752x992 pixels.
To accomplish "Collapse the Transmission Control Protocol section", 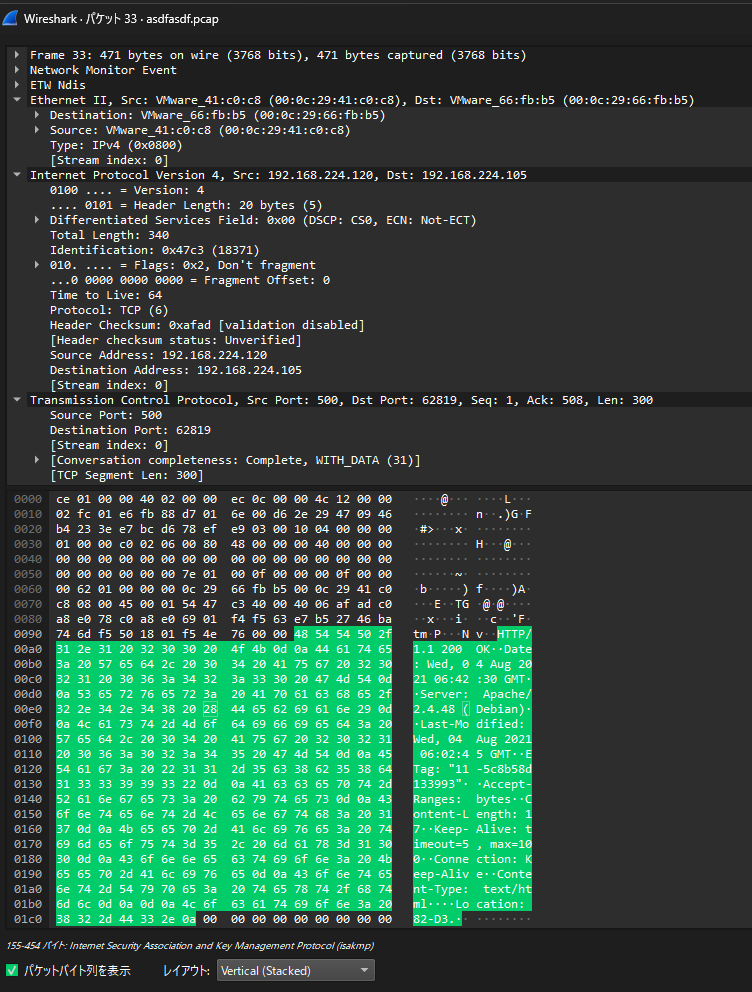I will coord(17,400).
